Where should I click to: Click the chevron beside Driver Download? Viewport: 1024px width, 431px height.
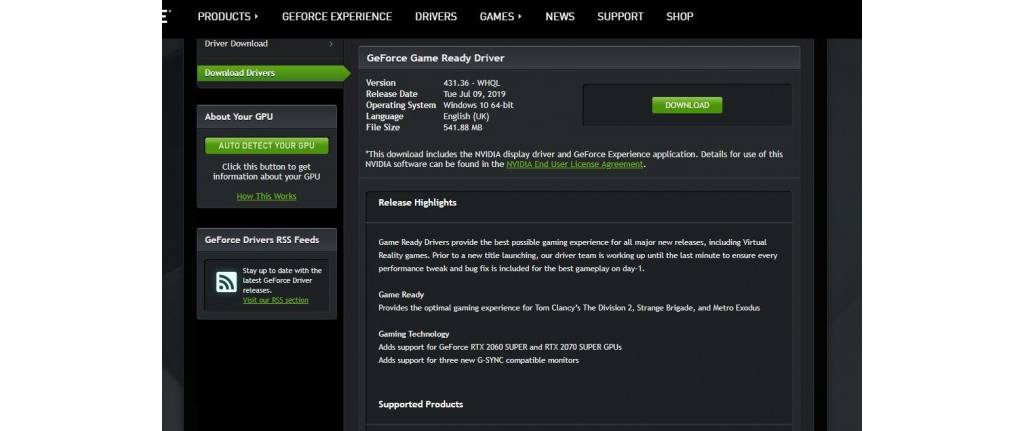(331, 44)
